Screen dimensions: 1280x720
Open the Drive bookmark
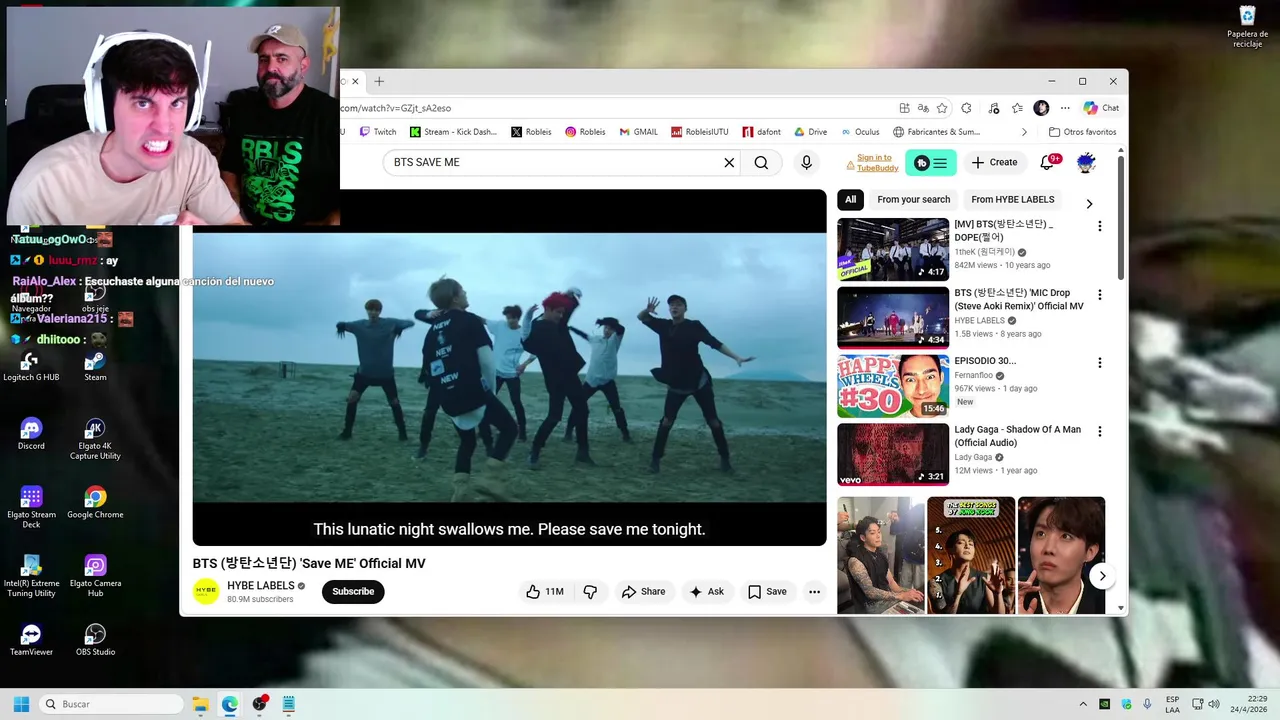(x=811, y=132)
